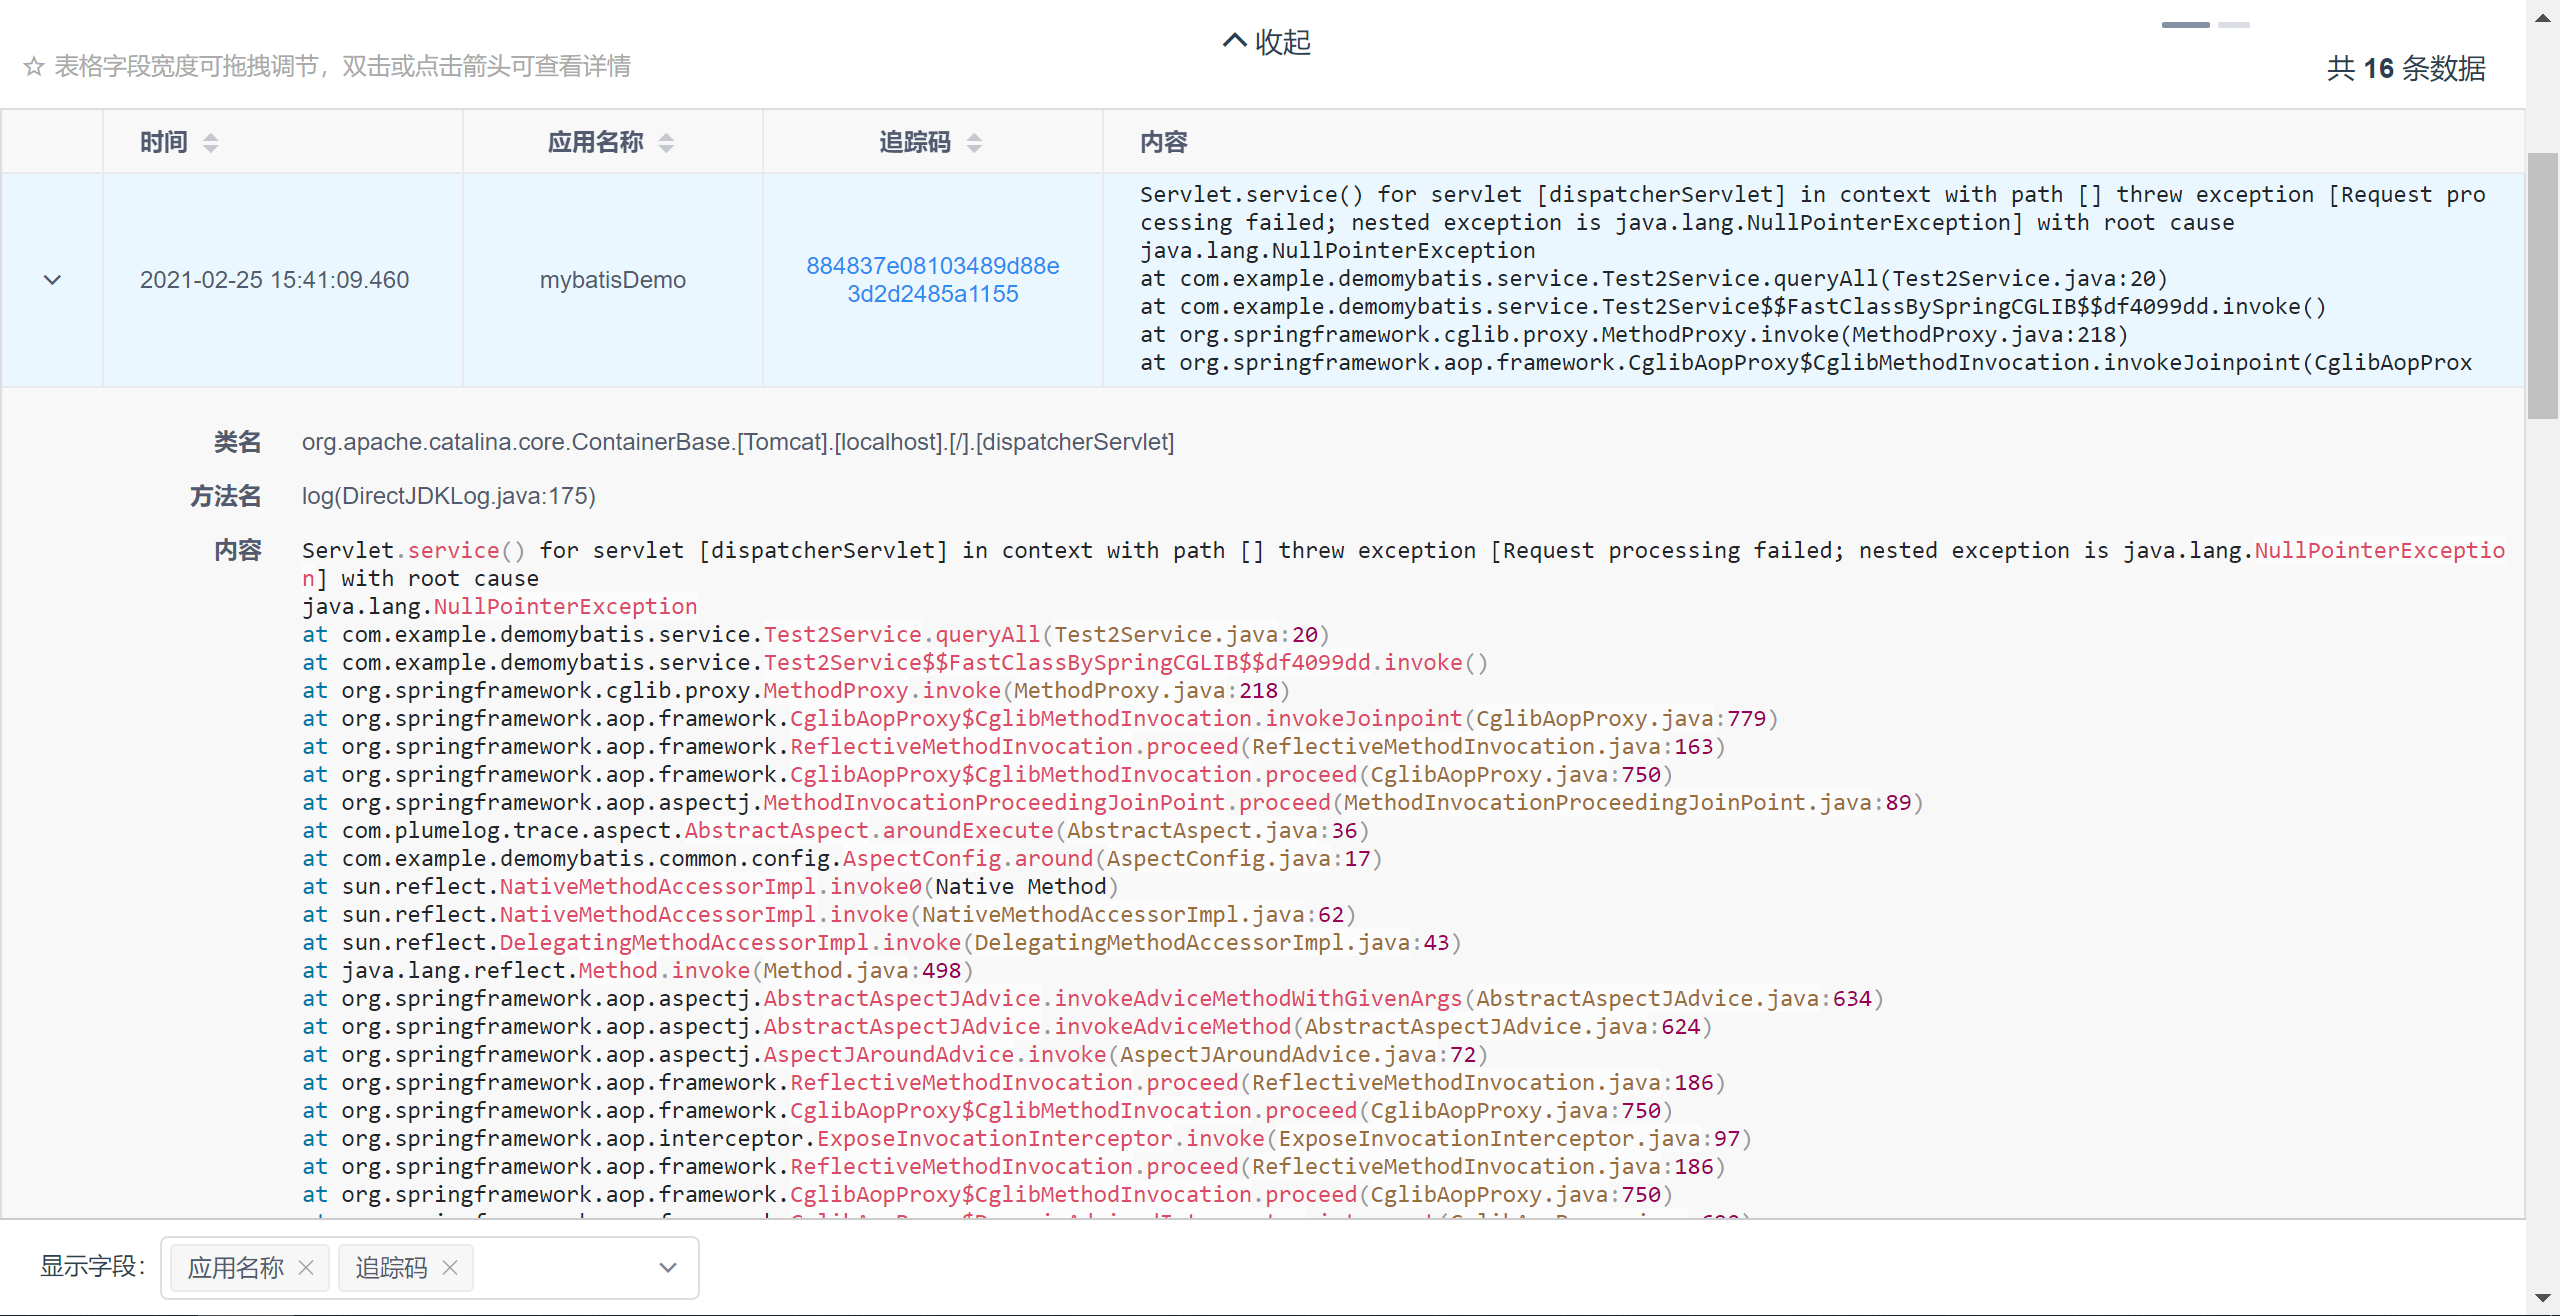Click the scrollbar up arrow
2560x1316 pixels.
coord(2543,18)
